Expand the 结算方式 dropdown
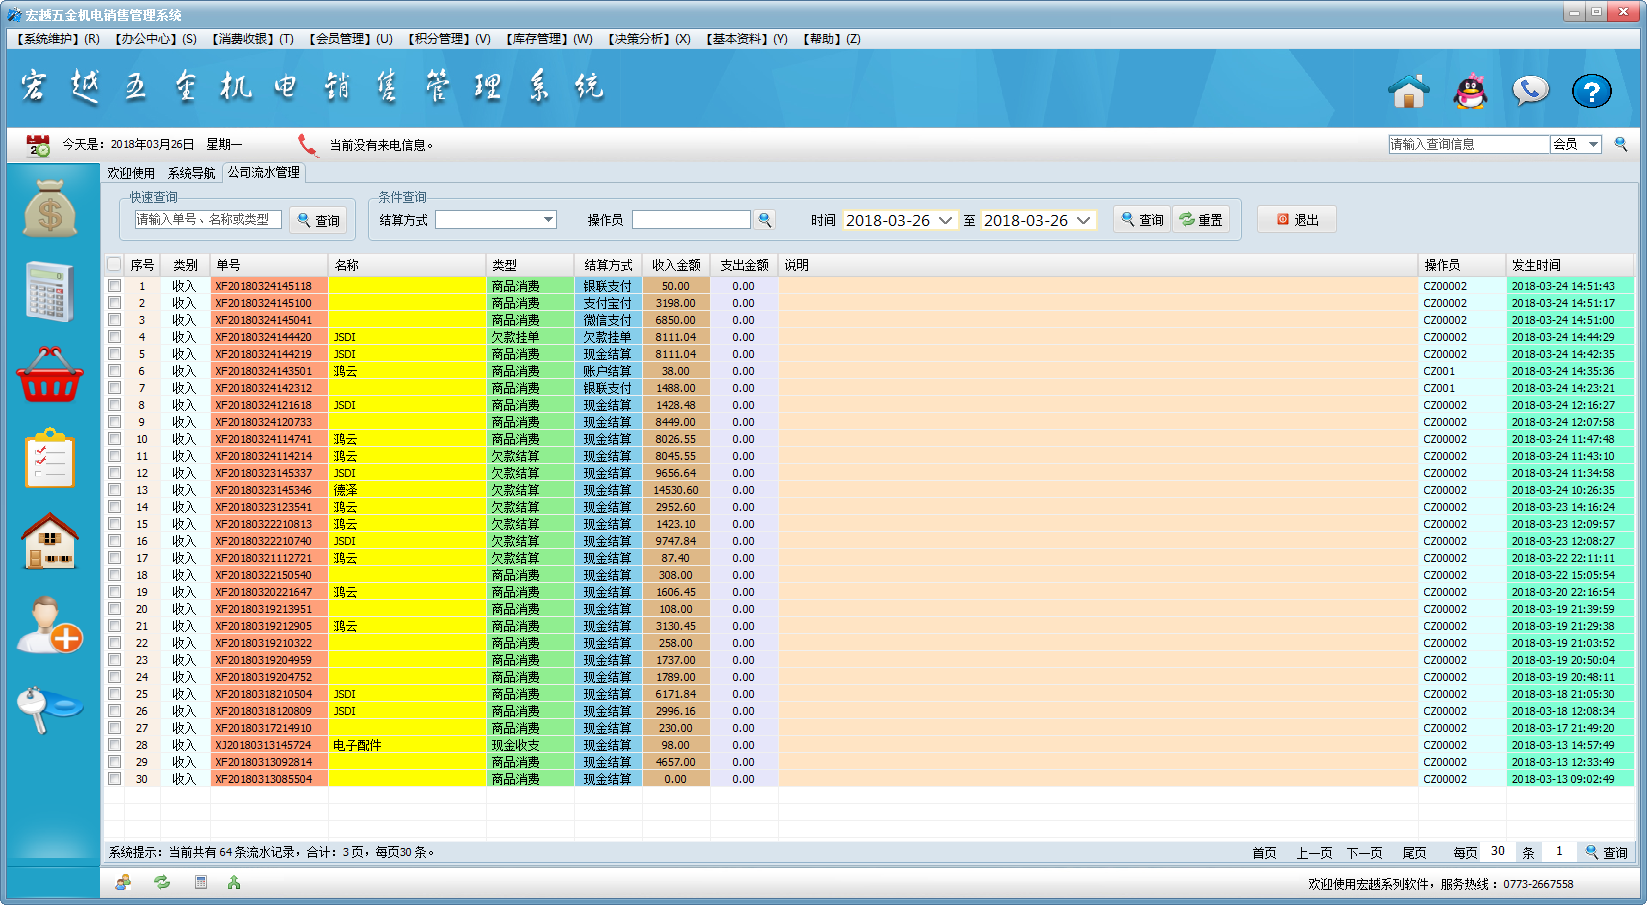 click(548, 220)
